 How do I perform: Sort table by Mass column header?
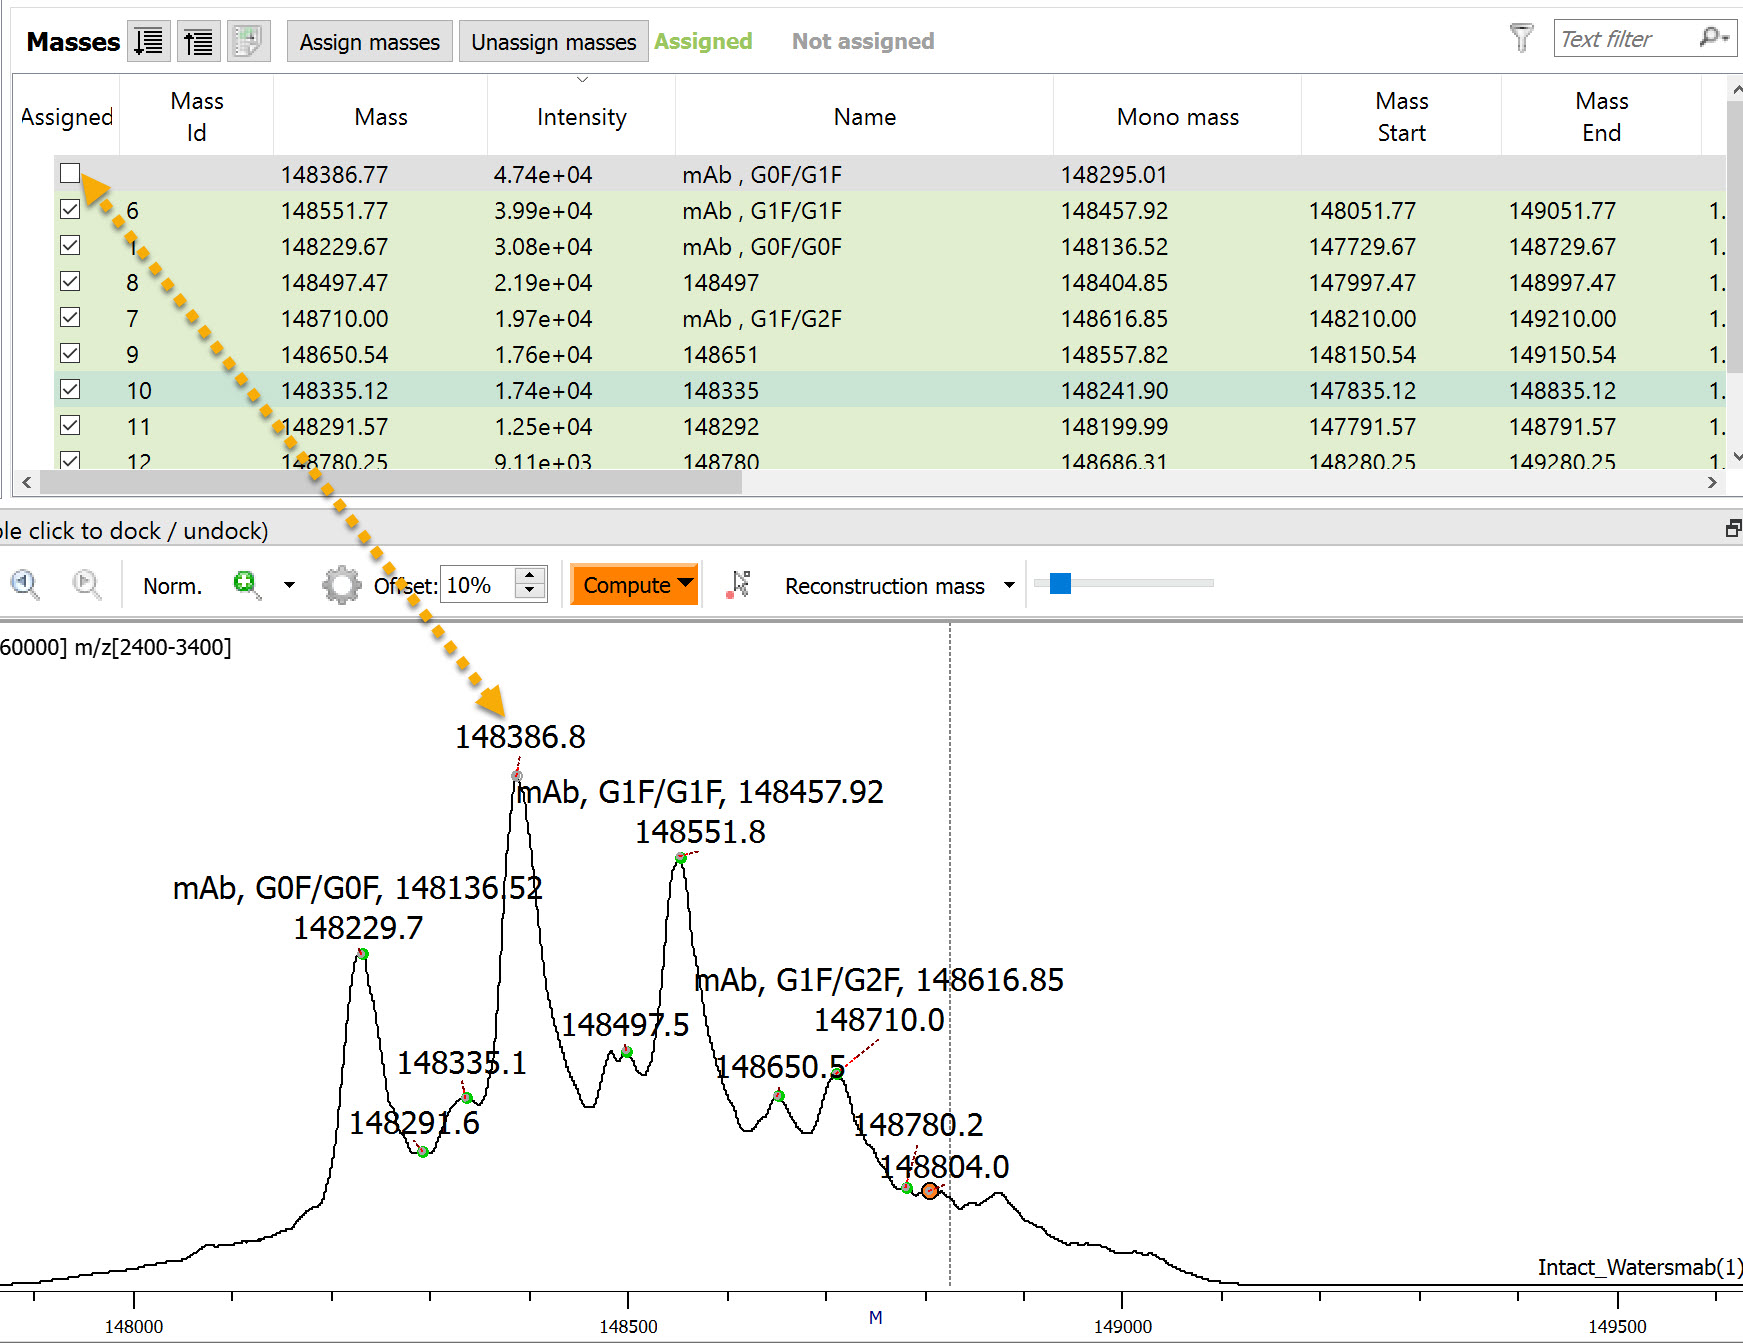click(x=381, y=117)
